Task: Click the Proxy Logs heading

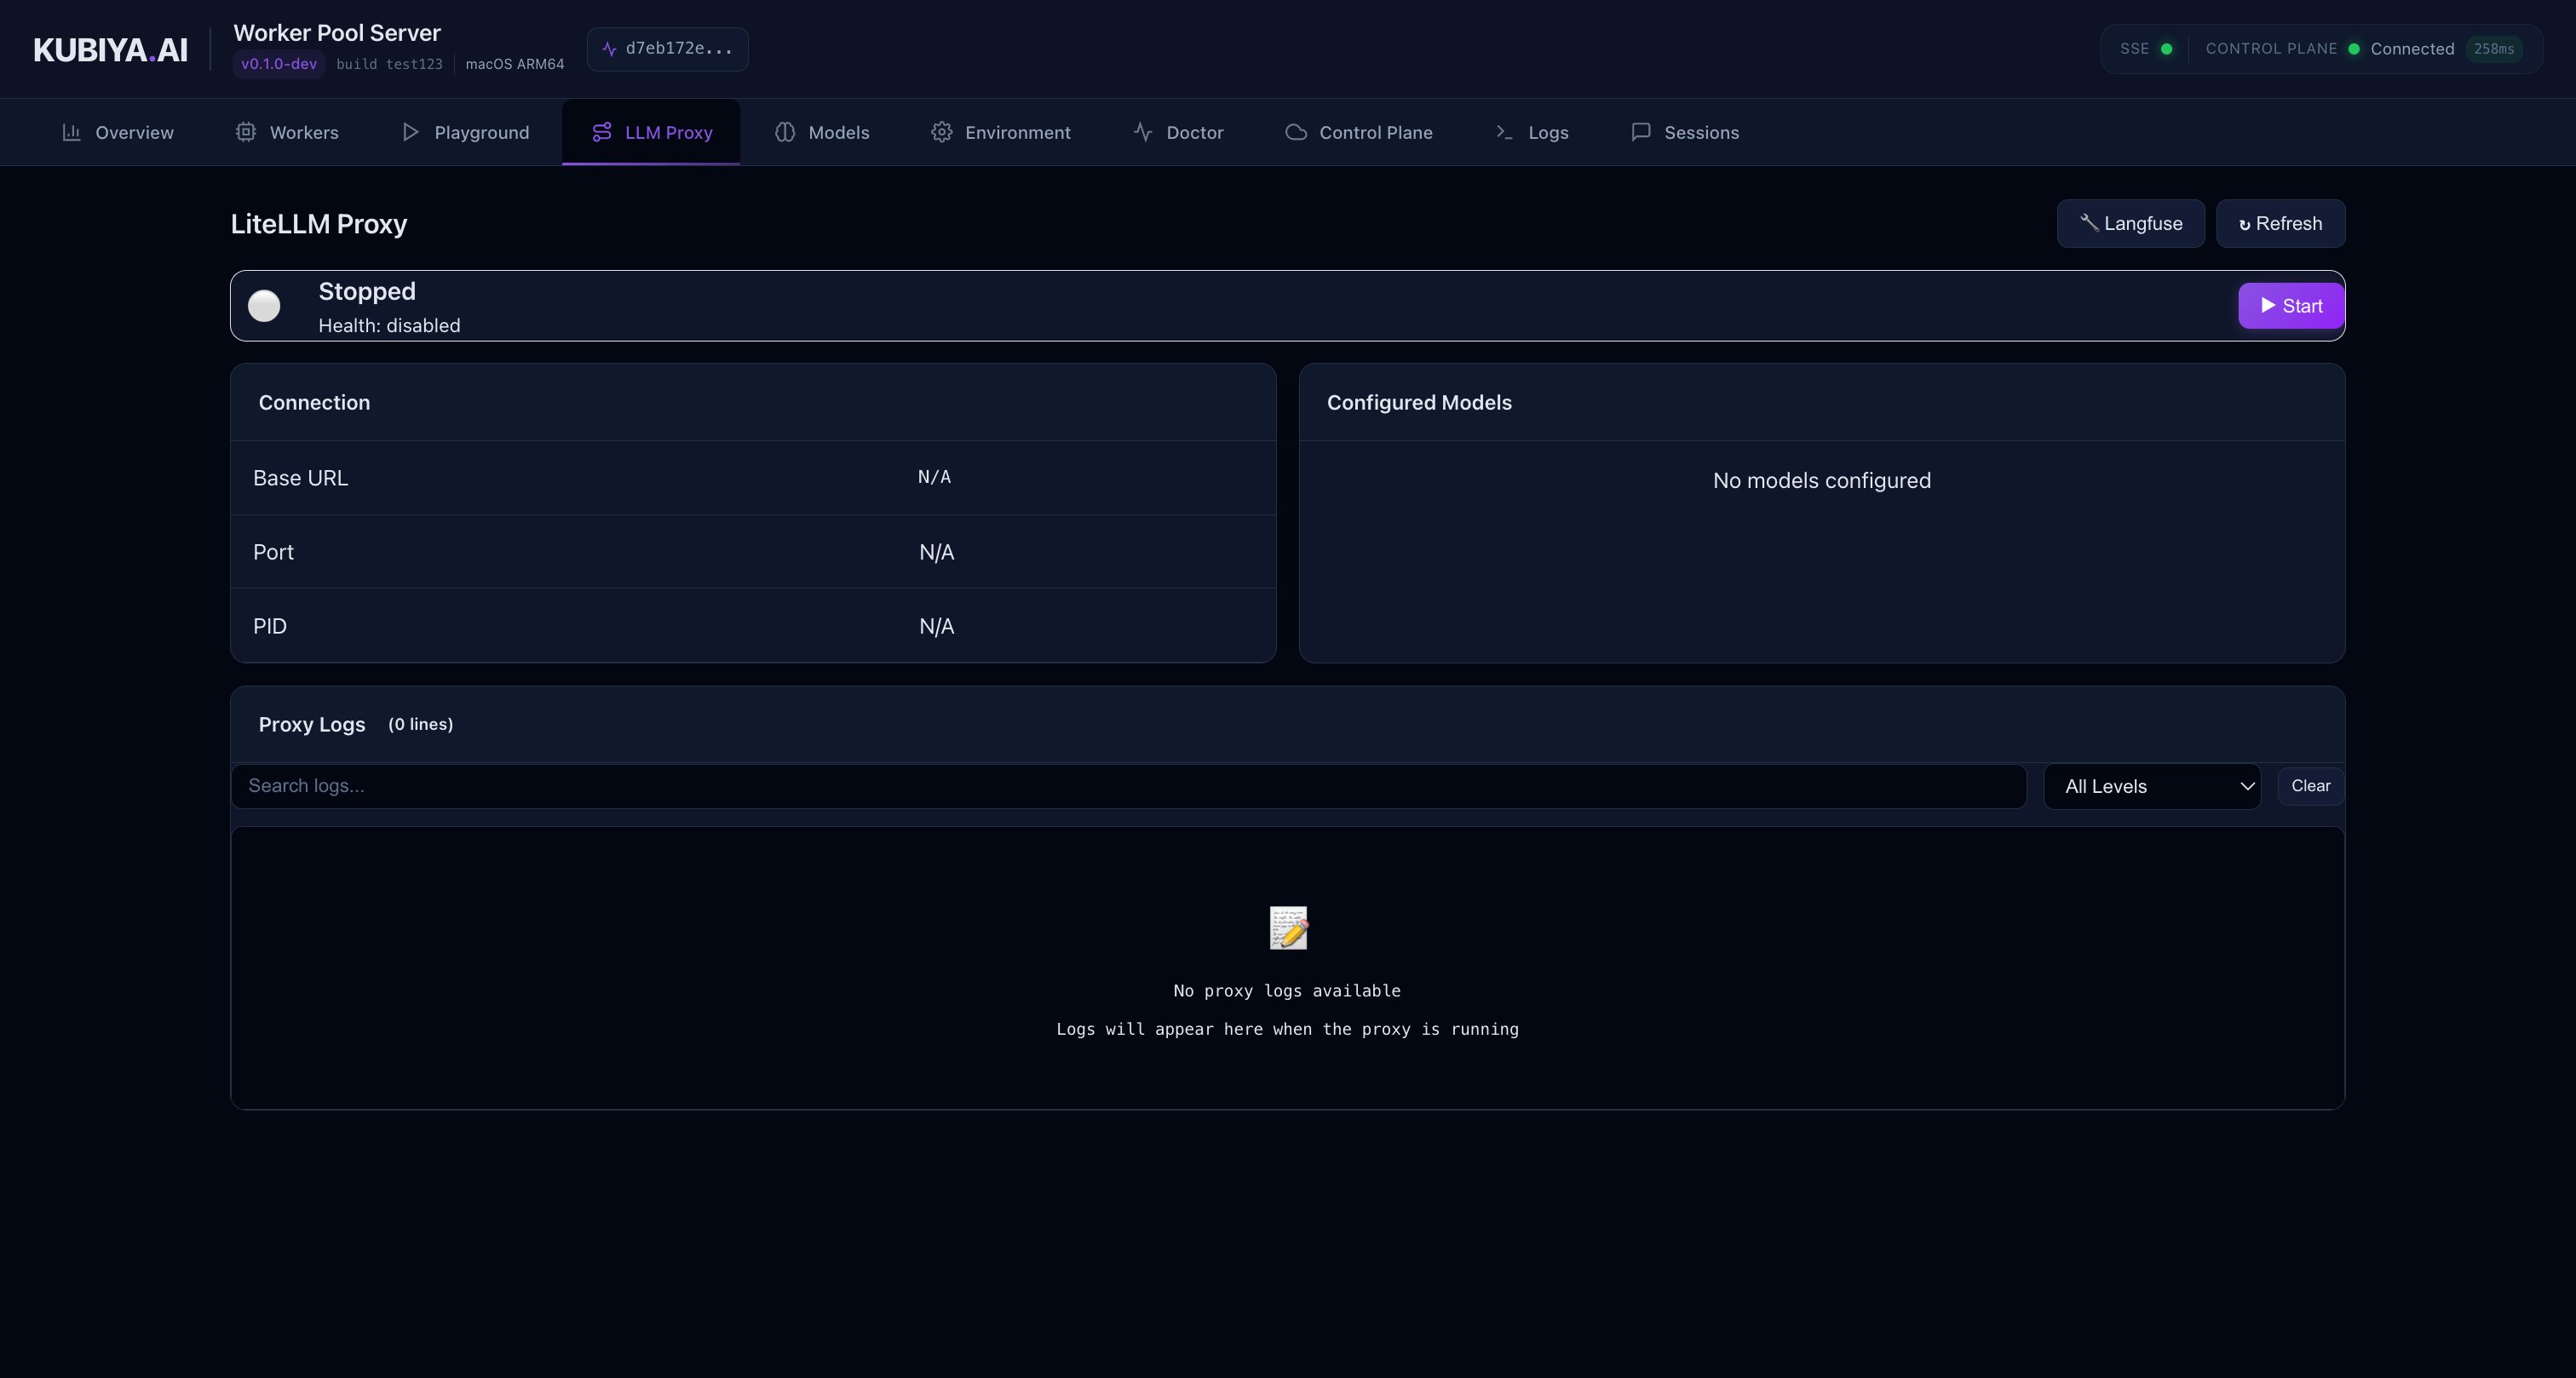Action: pyautogui.click(x=312, y=724)
